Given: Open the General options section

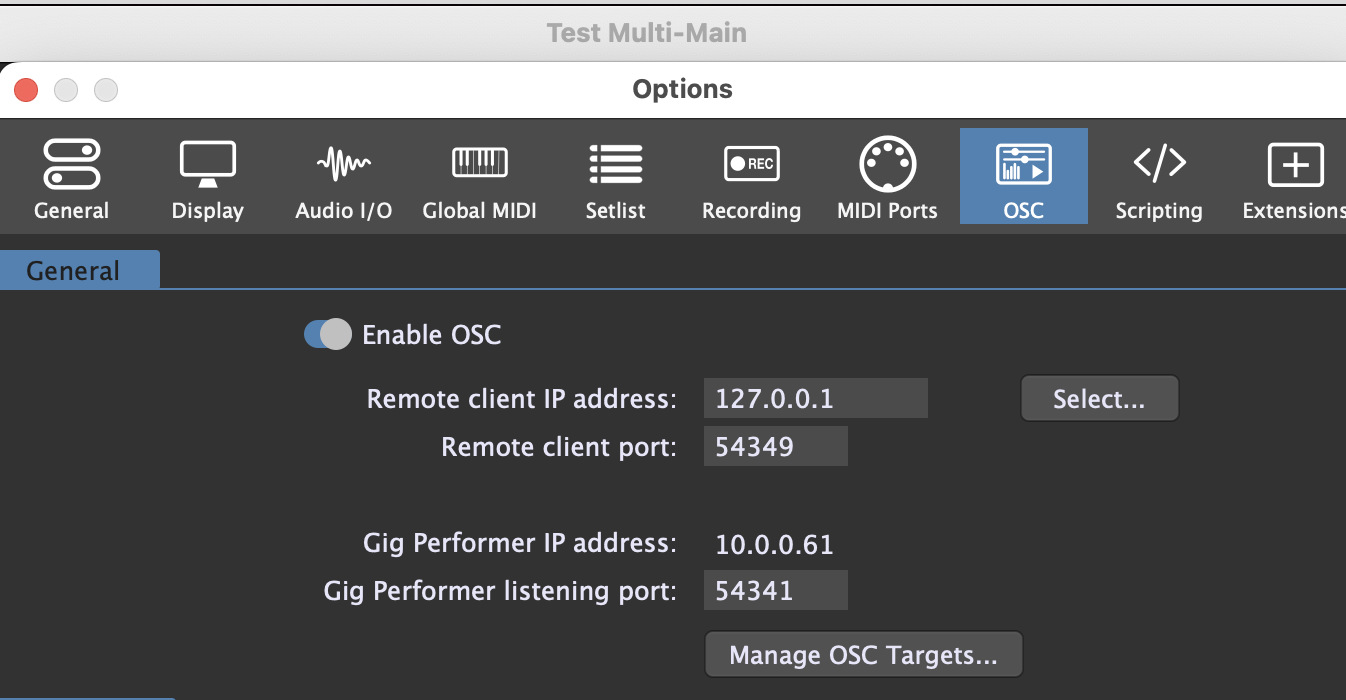Looking at the screenshot, I should (71, 178).
